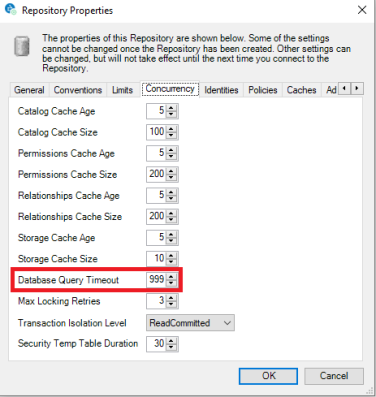Increase Relationships Cache Age value
The image size is (376, 397).
171,192
